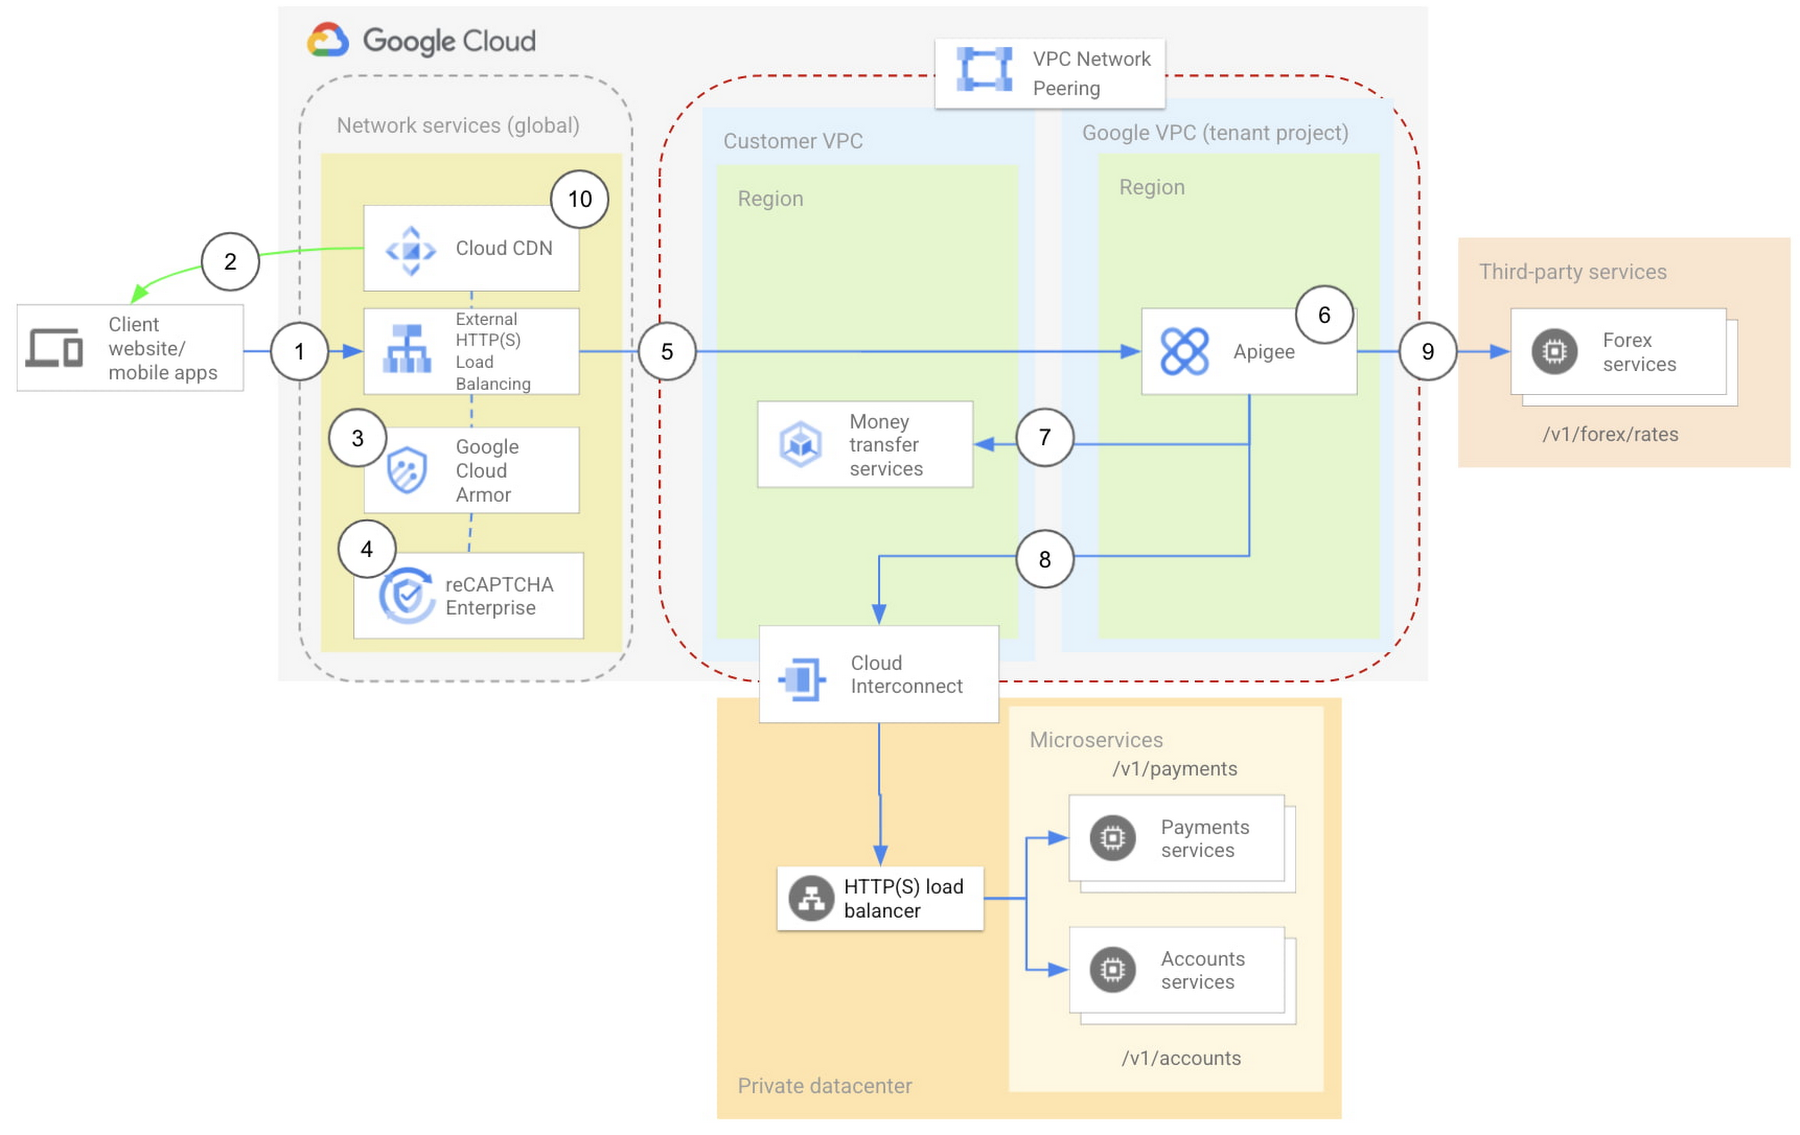Image resolution: width=1800 pixels, height=1135 pixels.
Task: Select the External HTTP(S) Load Balancing icon
Action: pyautogui.click(x=407, y=349)
